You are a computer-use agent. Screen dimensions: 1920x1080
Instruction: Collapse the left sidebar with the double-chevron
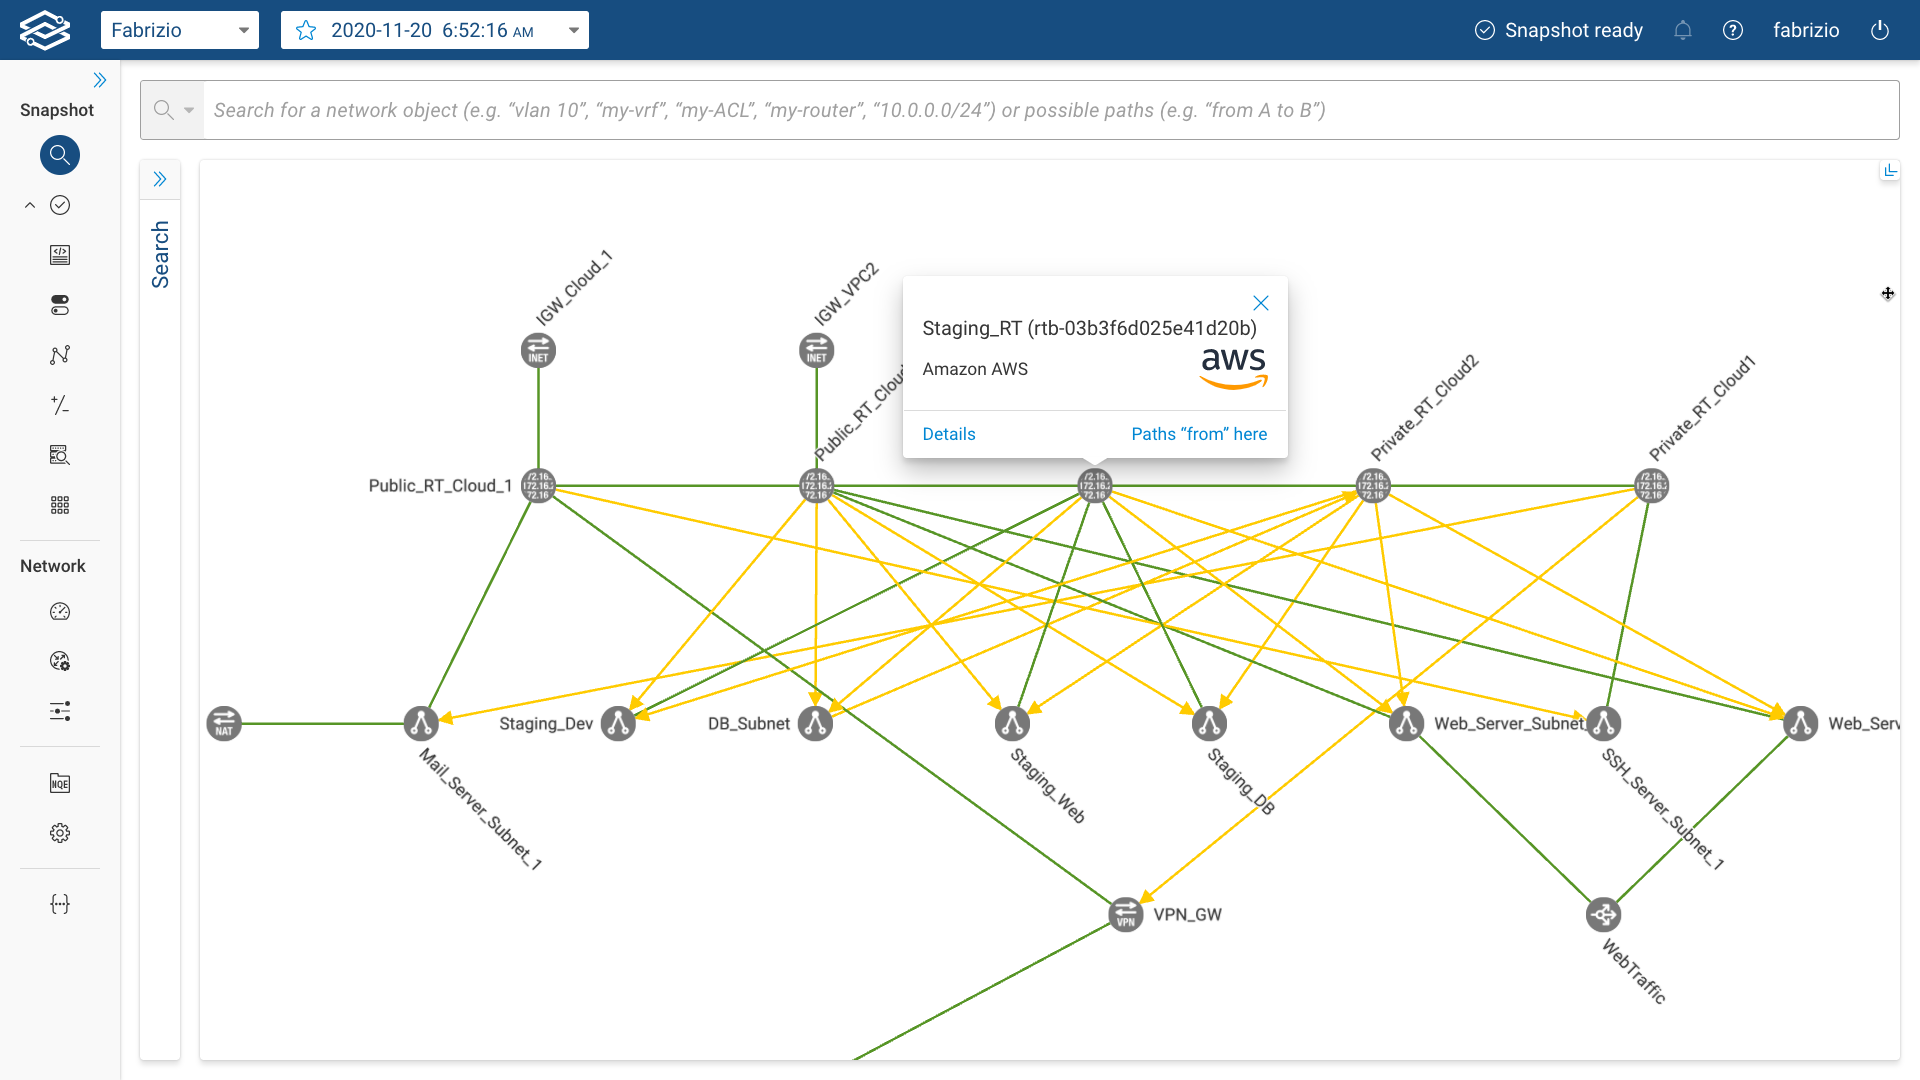pos(100,79)
